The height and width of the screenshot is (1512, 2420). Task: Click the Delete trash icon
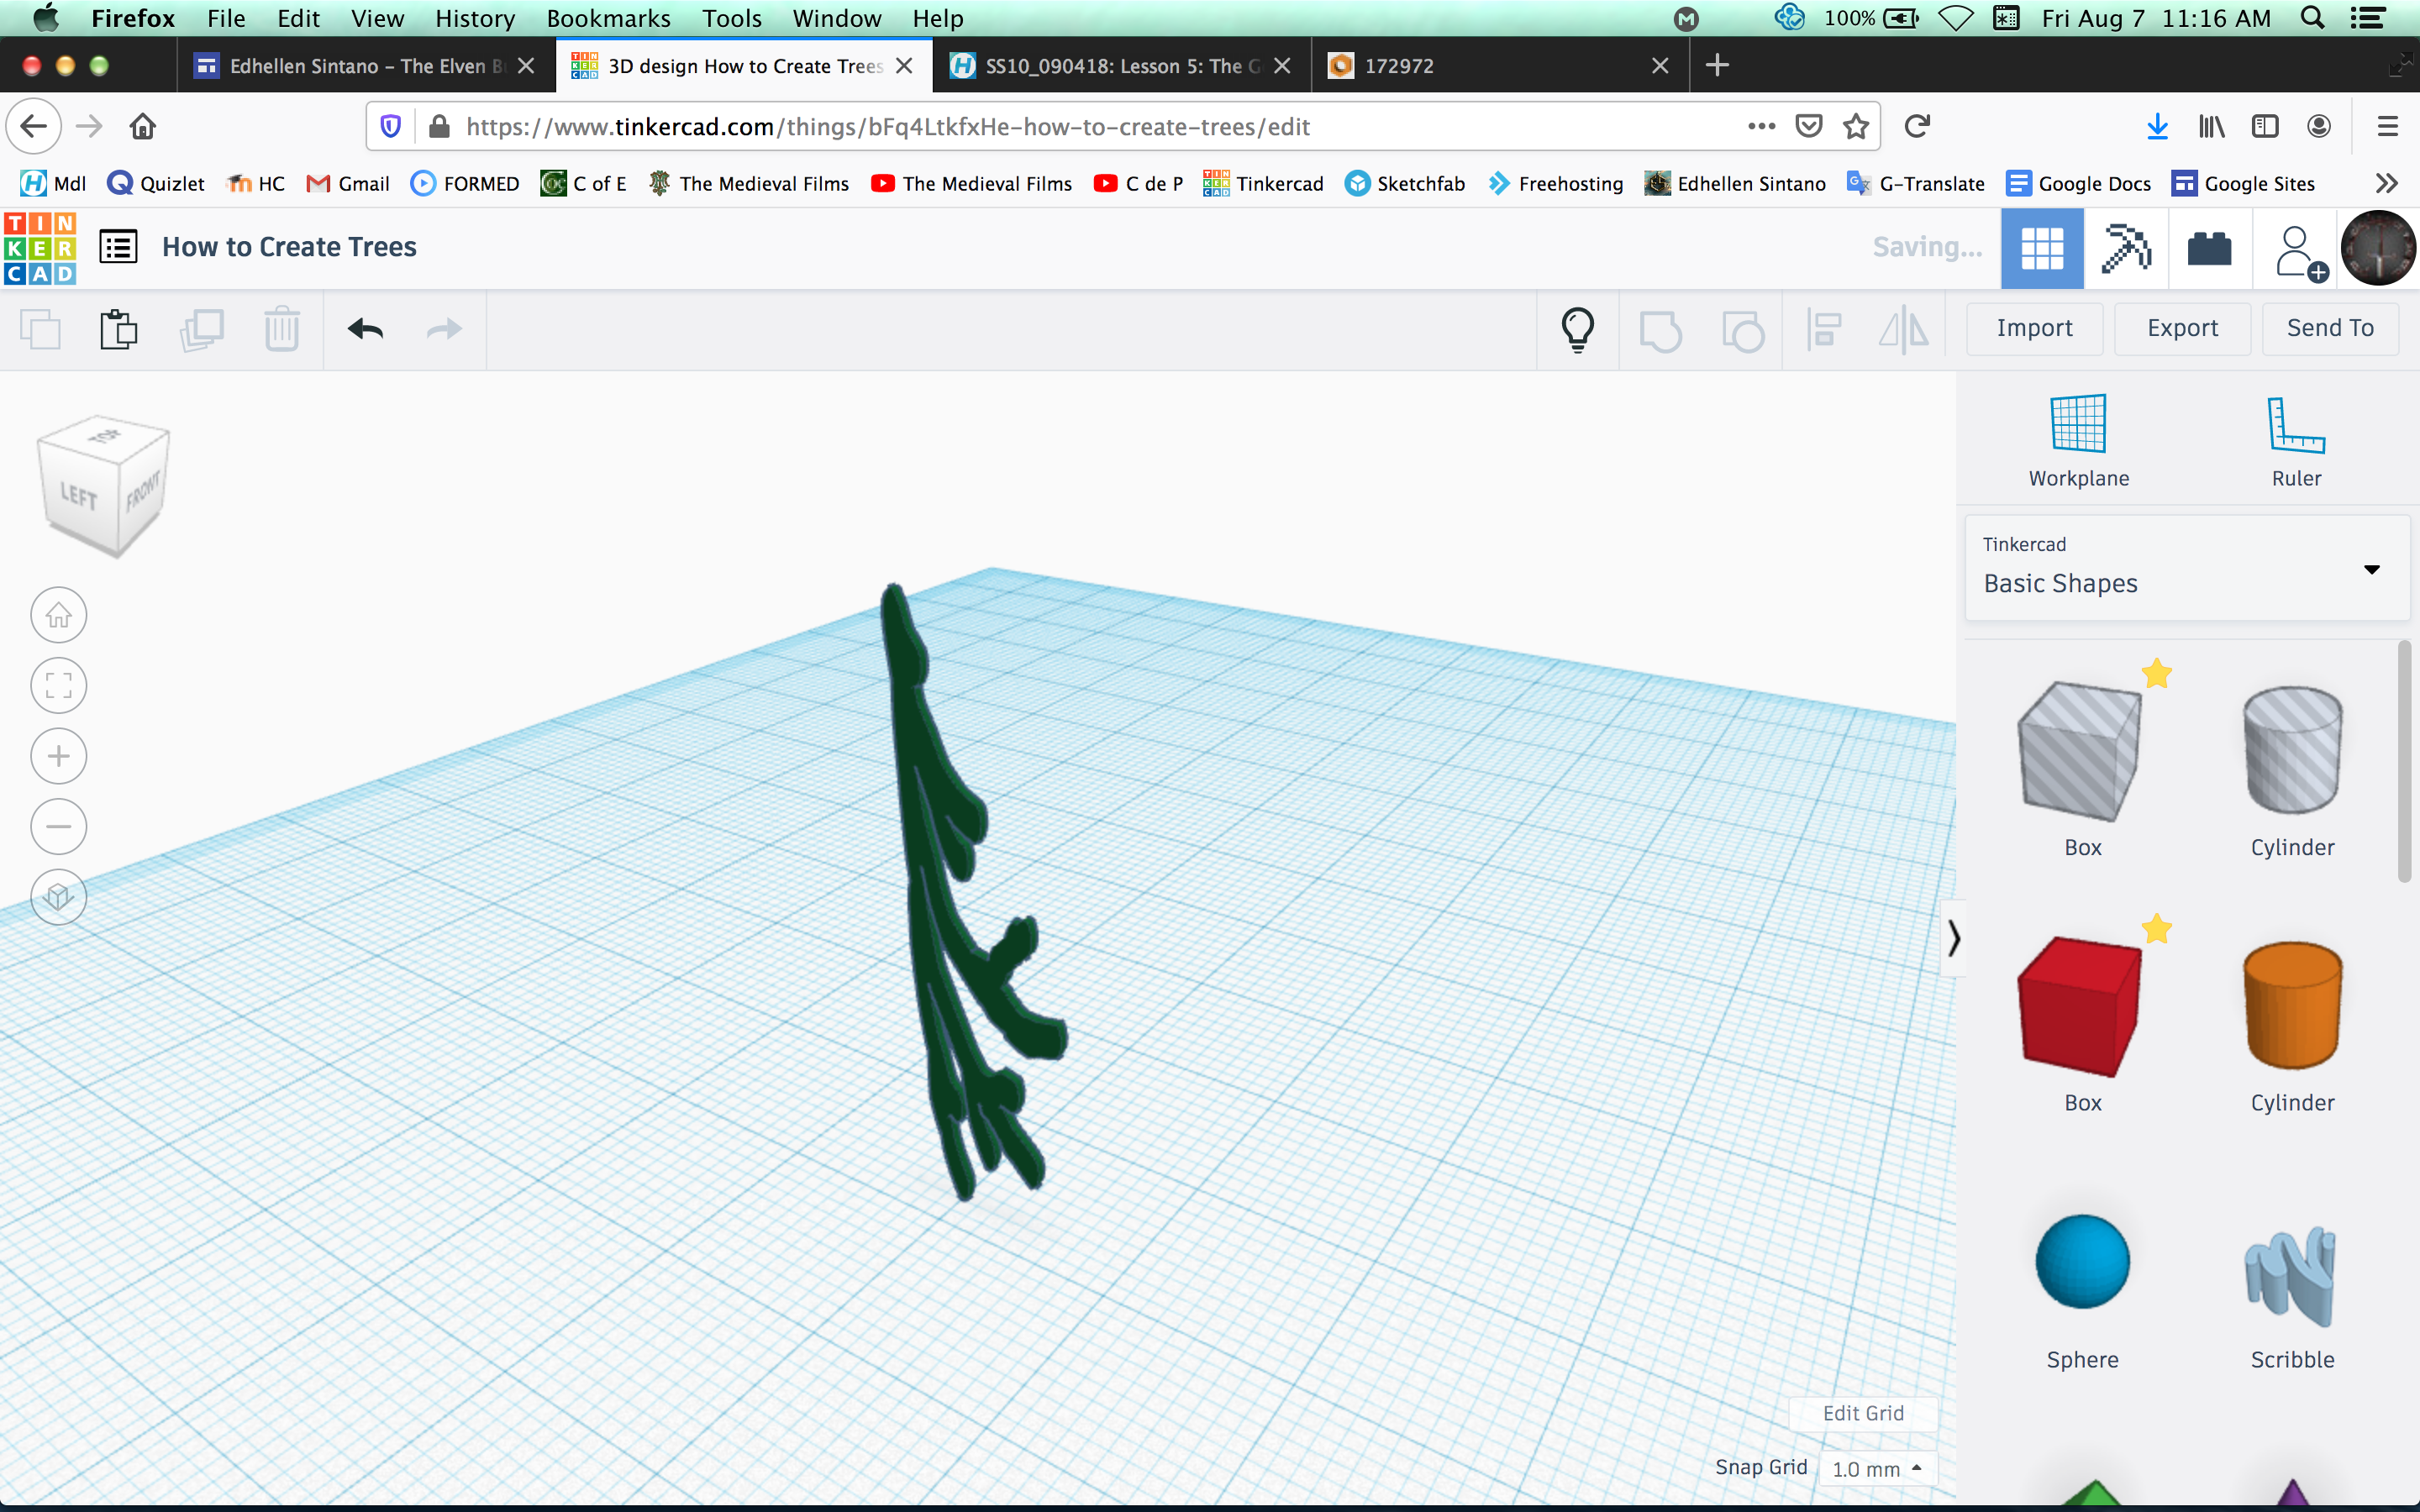pos(282,329)
